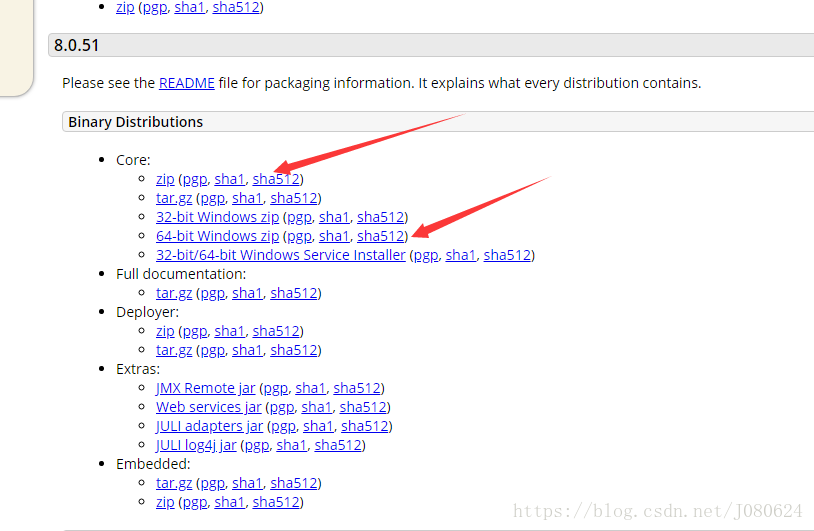This screenshot has height=531, width=814.
Task: Open sha512 for JMX Remote jar
Action: tap(357, 388)
